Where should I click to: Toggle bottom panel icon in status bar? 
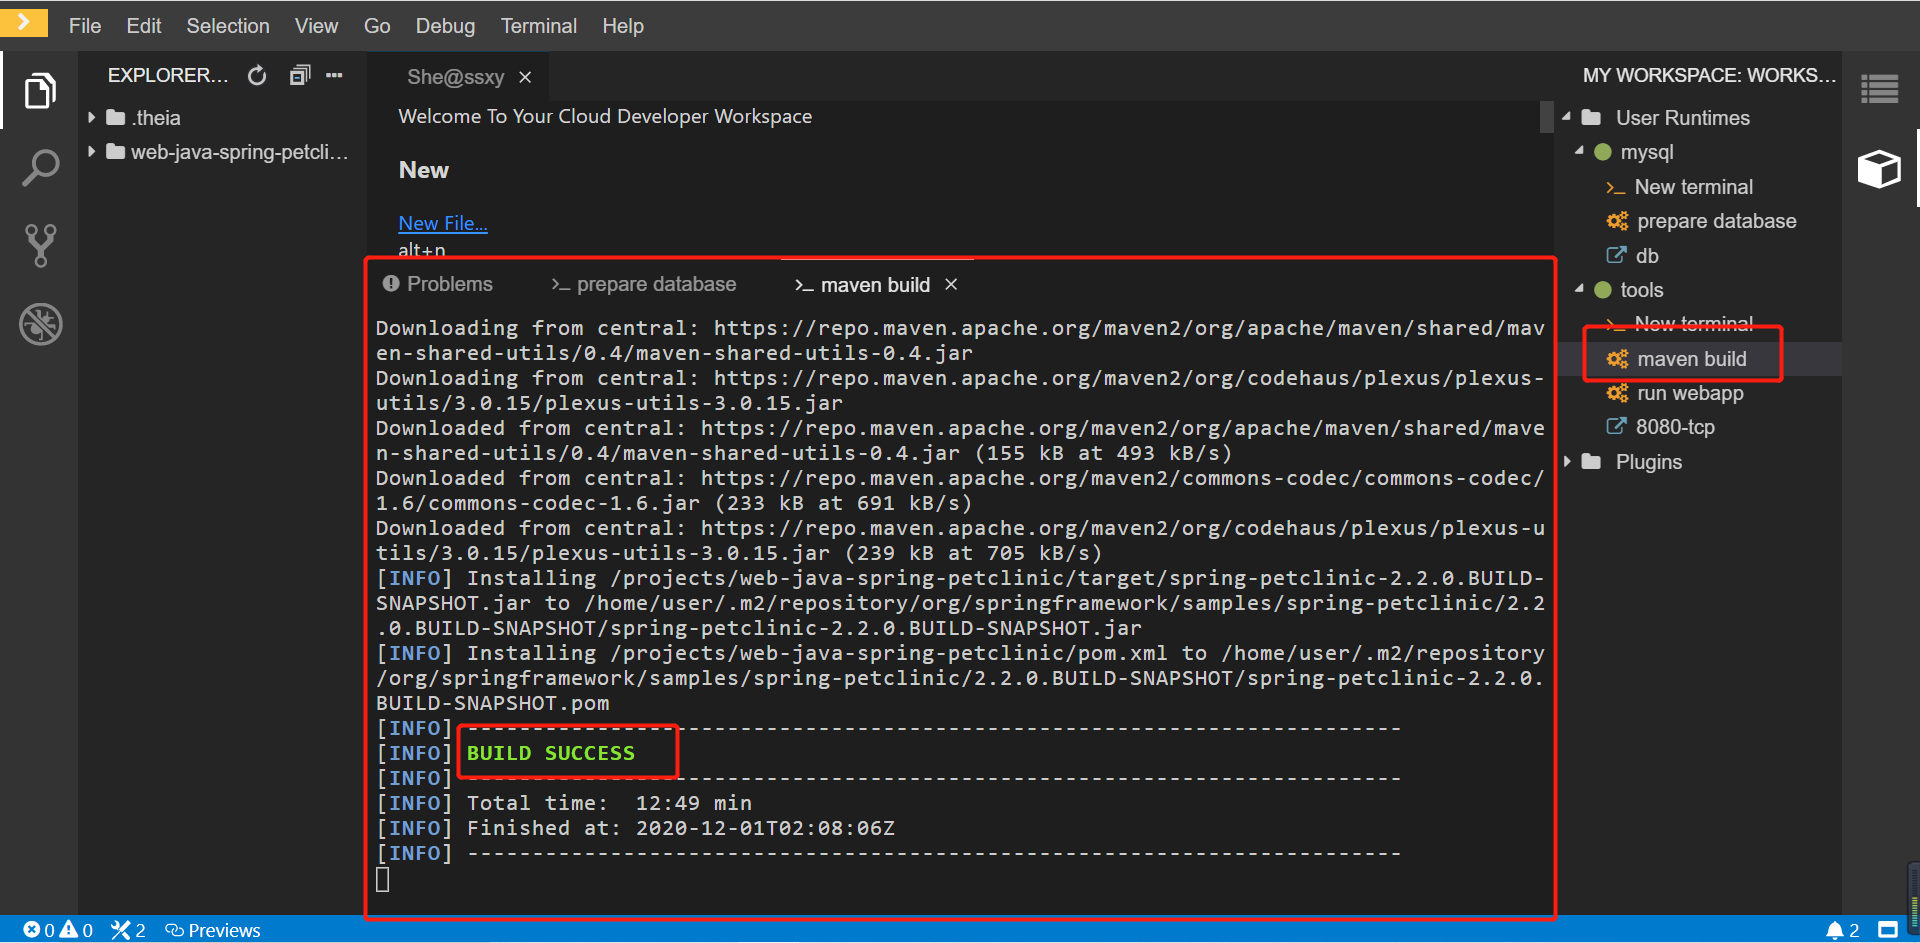[x=1888, y=929]
